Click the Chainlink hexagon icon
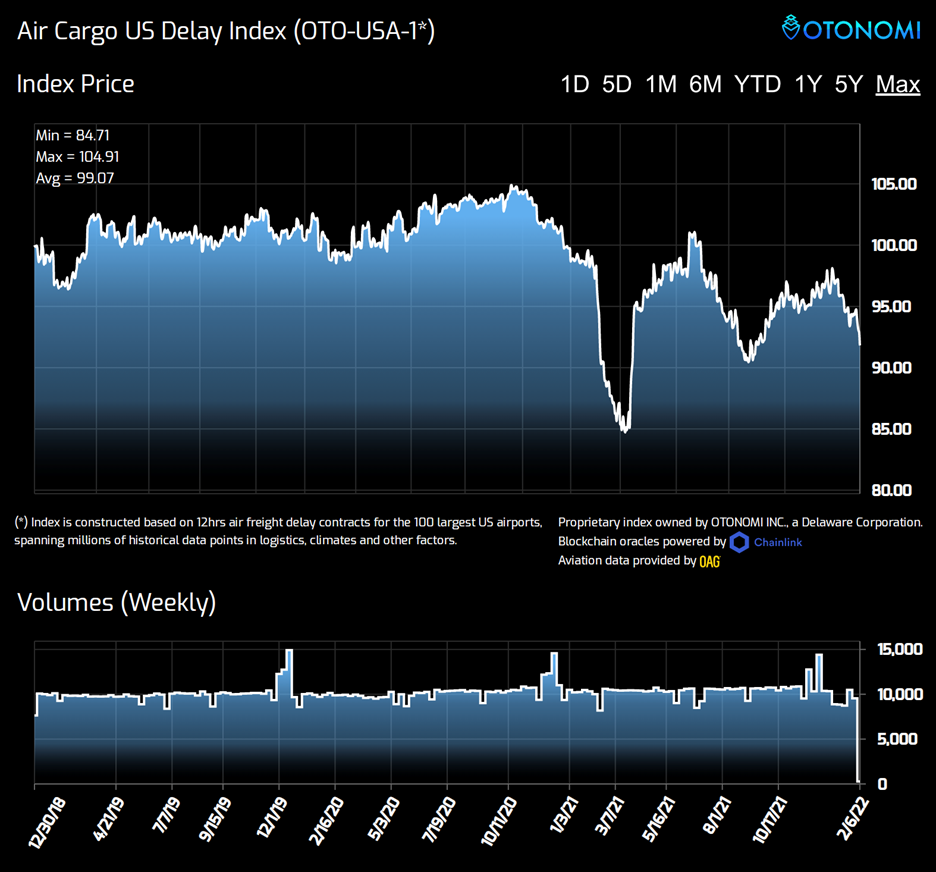Image resolution: width=936 pixels, height=872 pixels. tap(739, 542)
